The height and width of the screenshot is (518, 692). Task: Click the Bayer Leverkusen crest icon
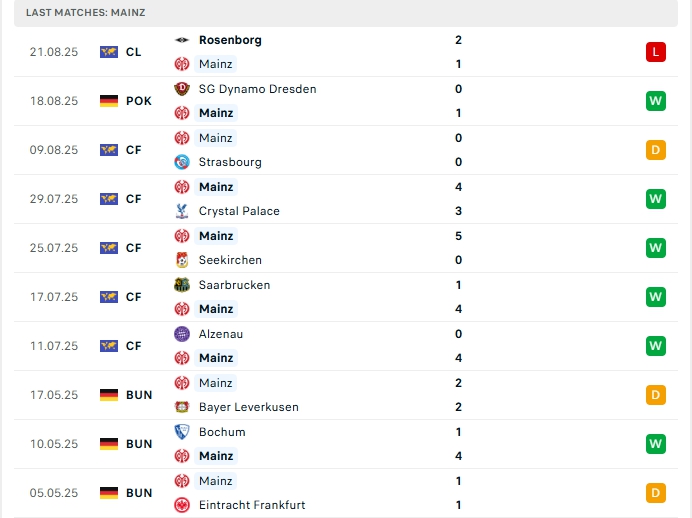(x=182, y=407)
